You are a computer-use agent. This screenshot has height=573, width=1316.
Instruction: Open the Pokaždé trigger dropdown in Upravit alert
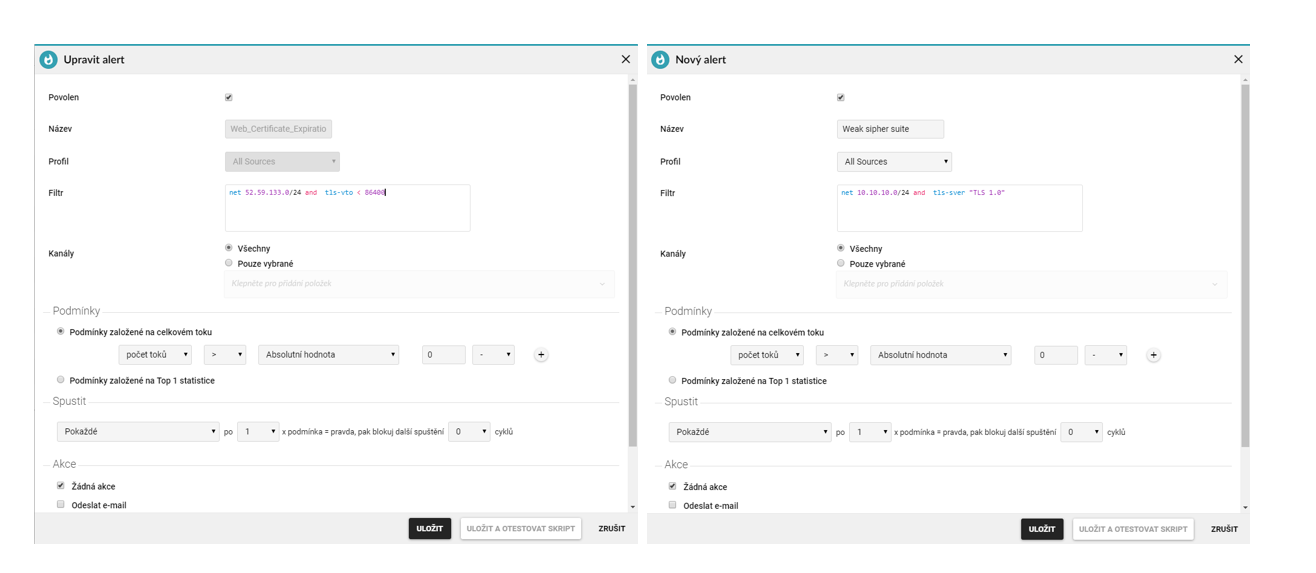138,432
